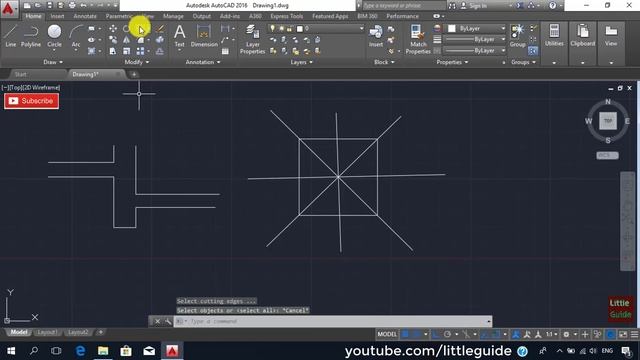Click the Scale tool icon
This screenshot has height=360, width=640.
127,51
